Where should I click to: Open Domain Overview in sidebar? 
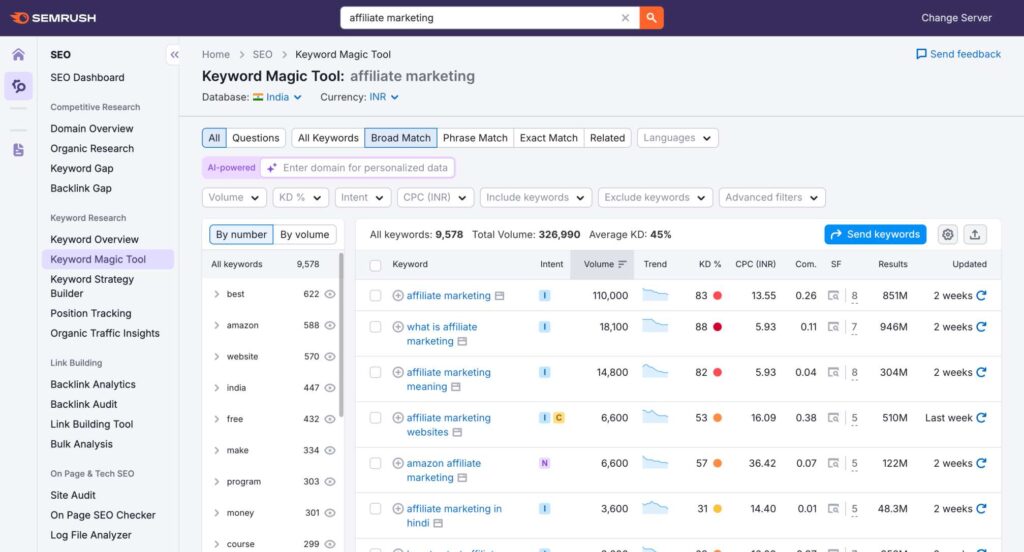click(91, 129)
